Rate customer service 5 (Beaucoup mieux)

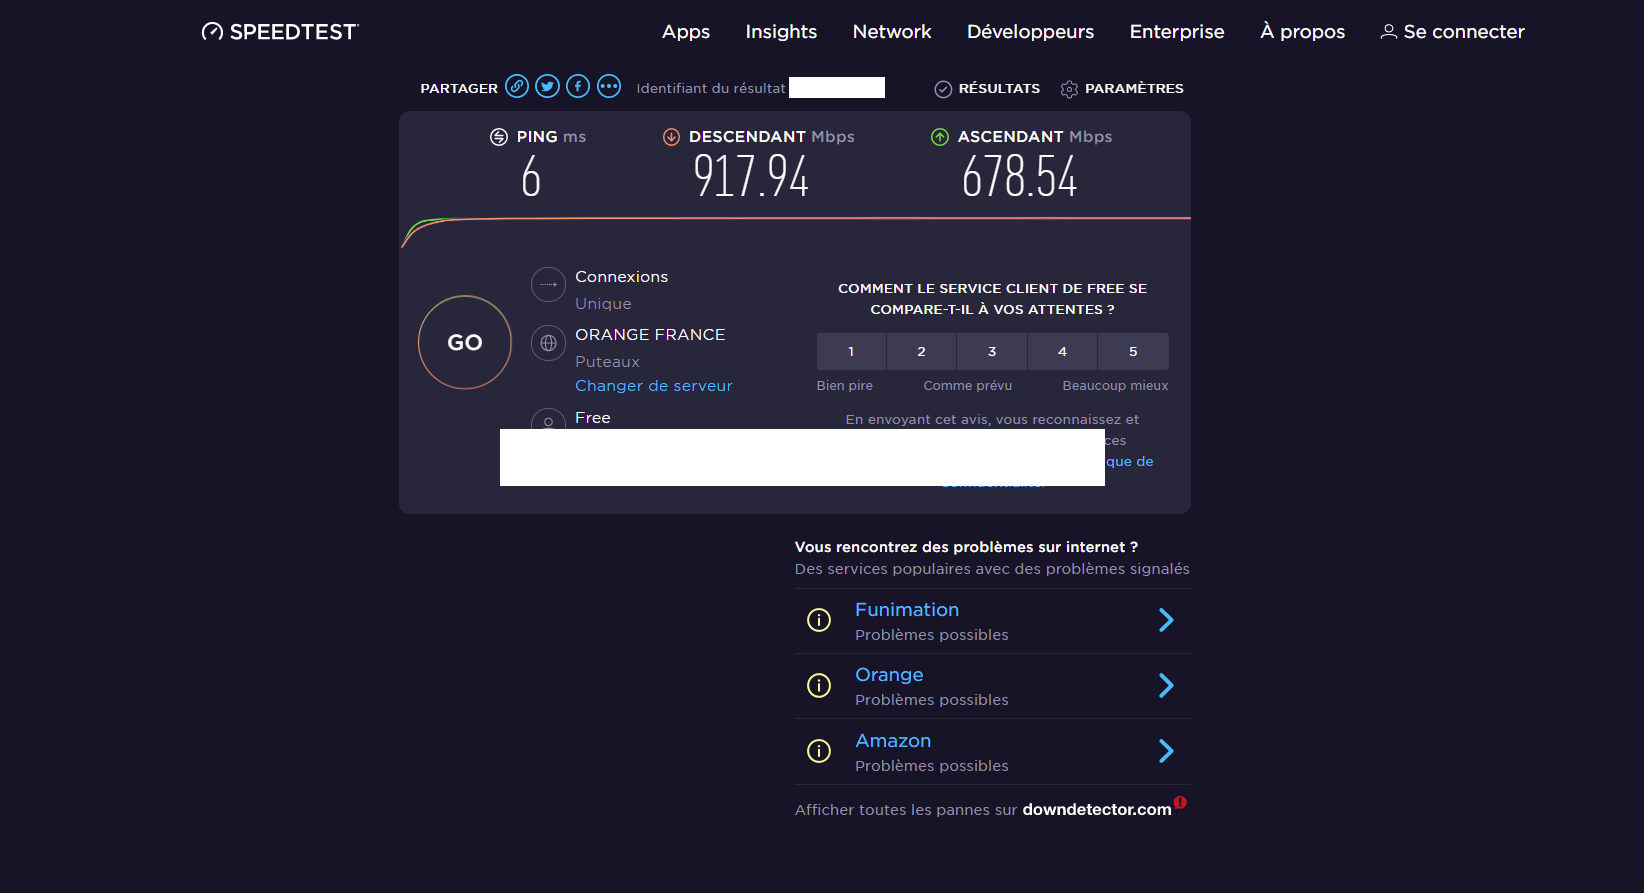pos(1133,352)
